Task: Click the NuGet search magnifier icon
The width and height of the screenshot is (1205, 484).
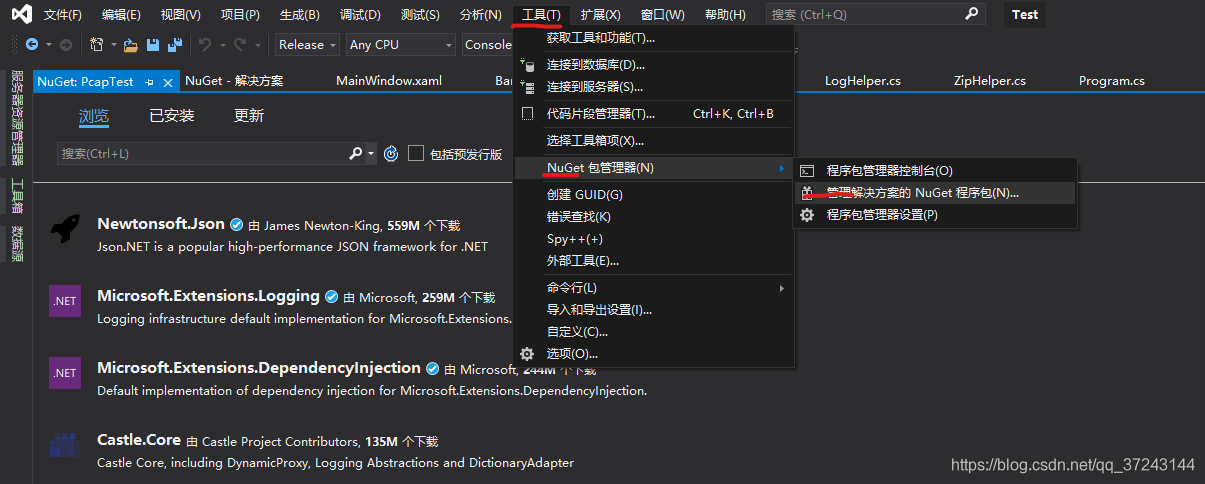Action: (355, 154)
